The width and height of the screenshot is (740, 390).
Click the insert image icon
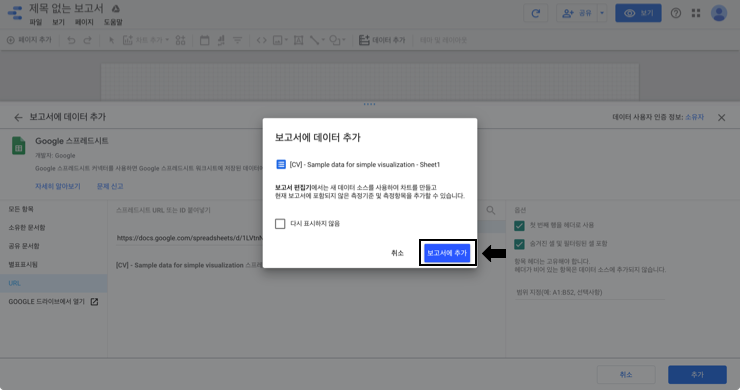click(x=278, y=41)
